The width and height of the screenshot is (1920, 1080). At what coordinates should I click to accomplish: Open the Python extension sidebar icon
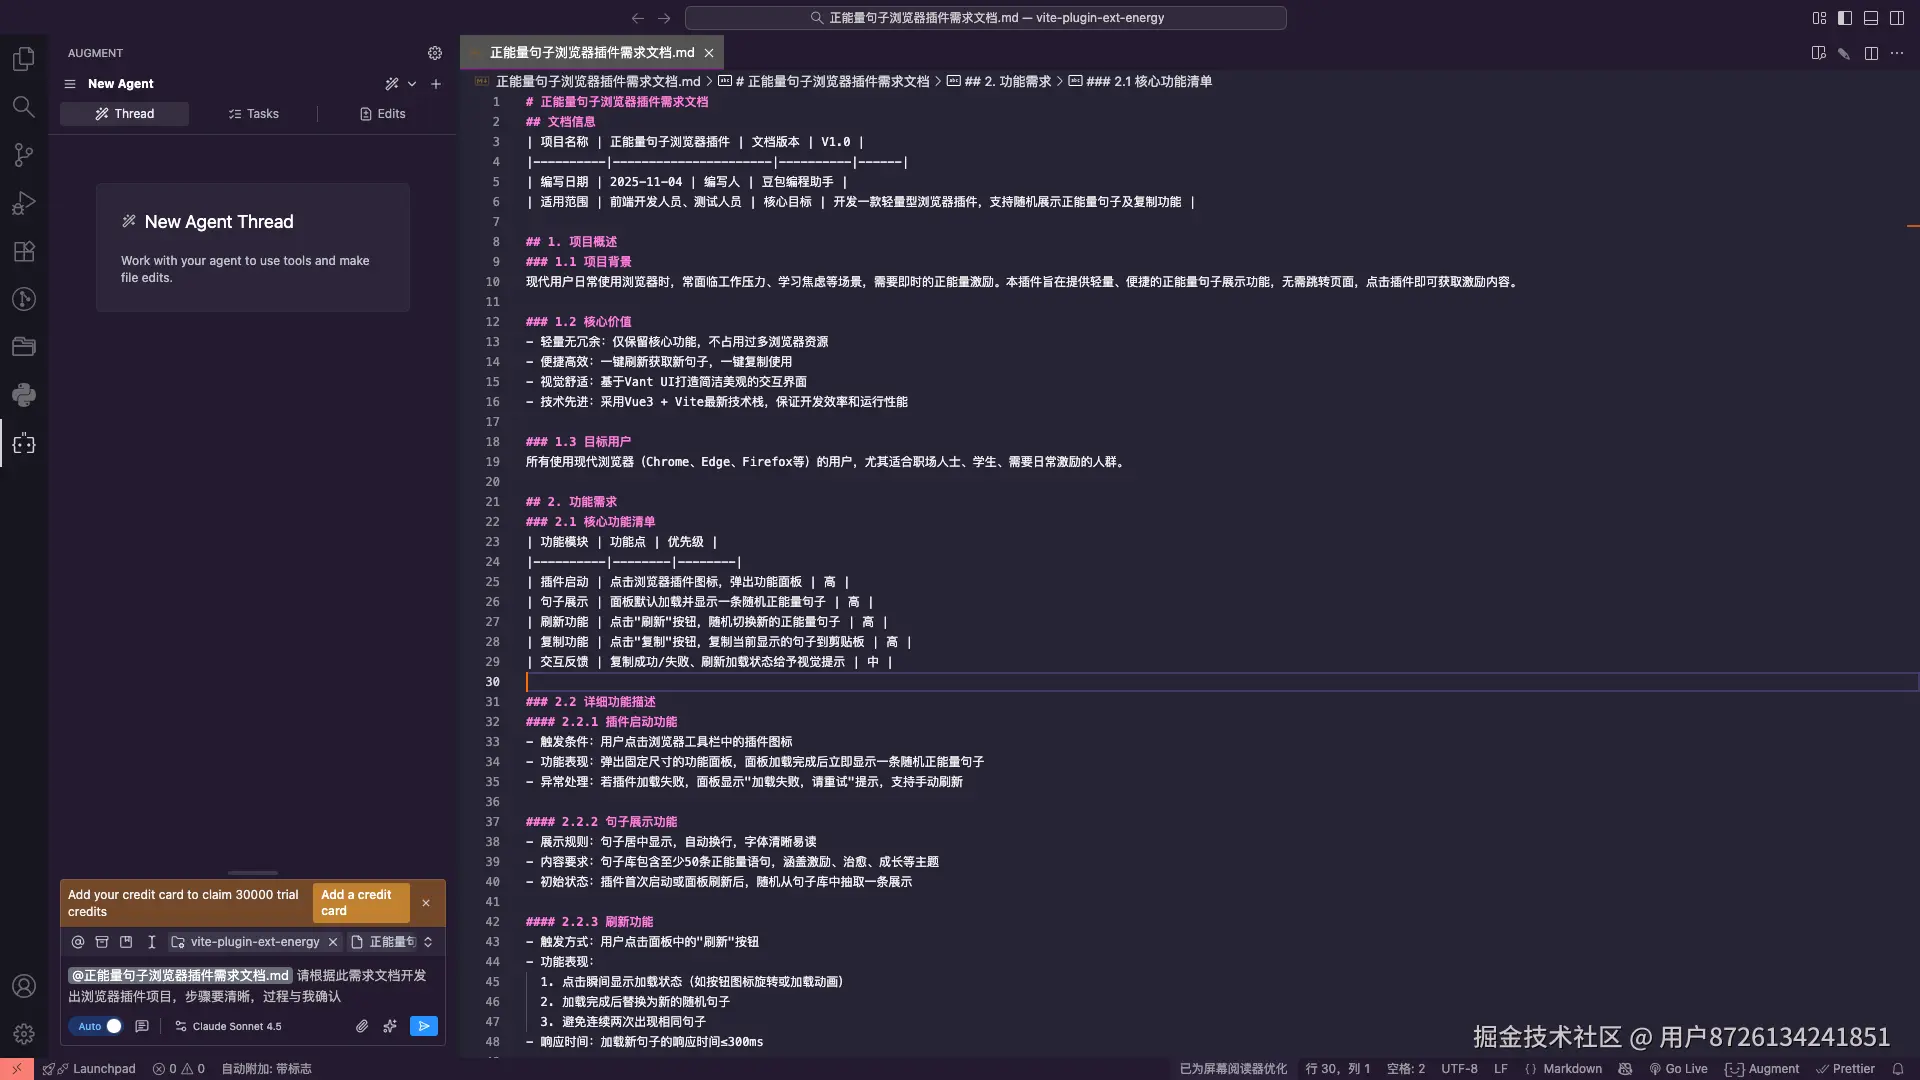[24, 395]
